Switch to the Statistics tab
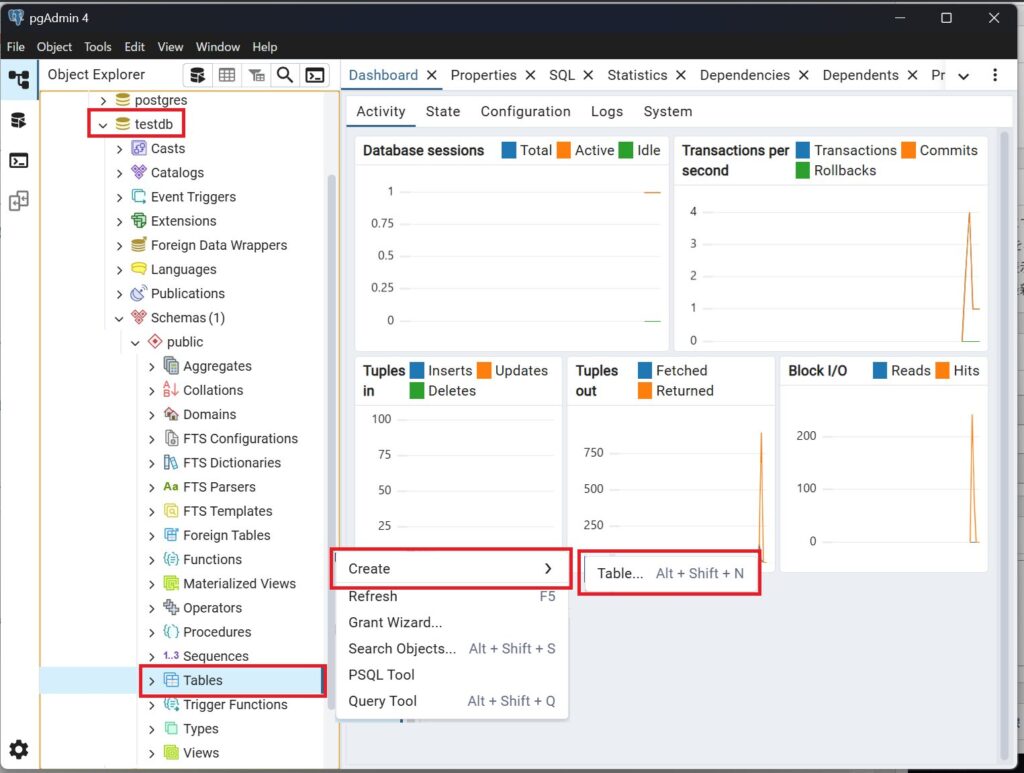Screen dimensions: 1024x773 tap(637, 75)
